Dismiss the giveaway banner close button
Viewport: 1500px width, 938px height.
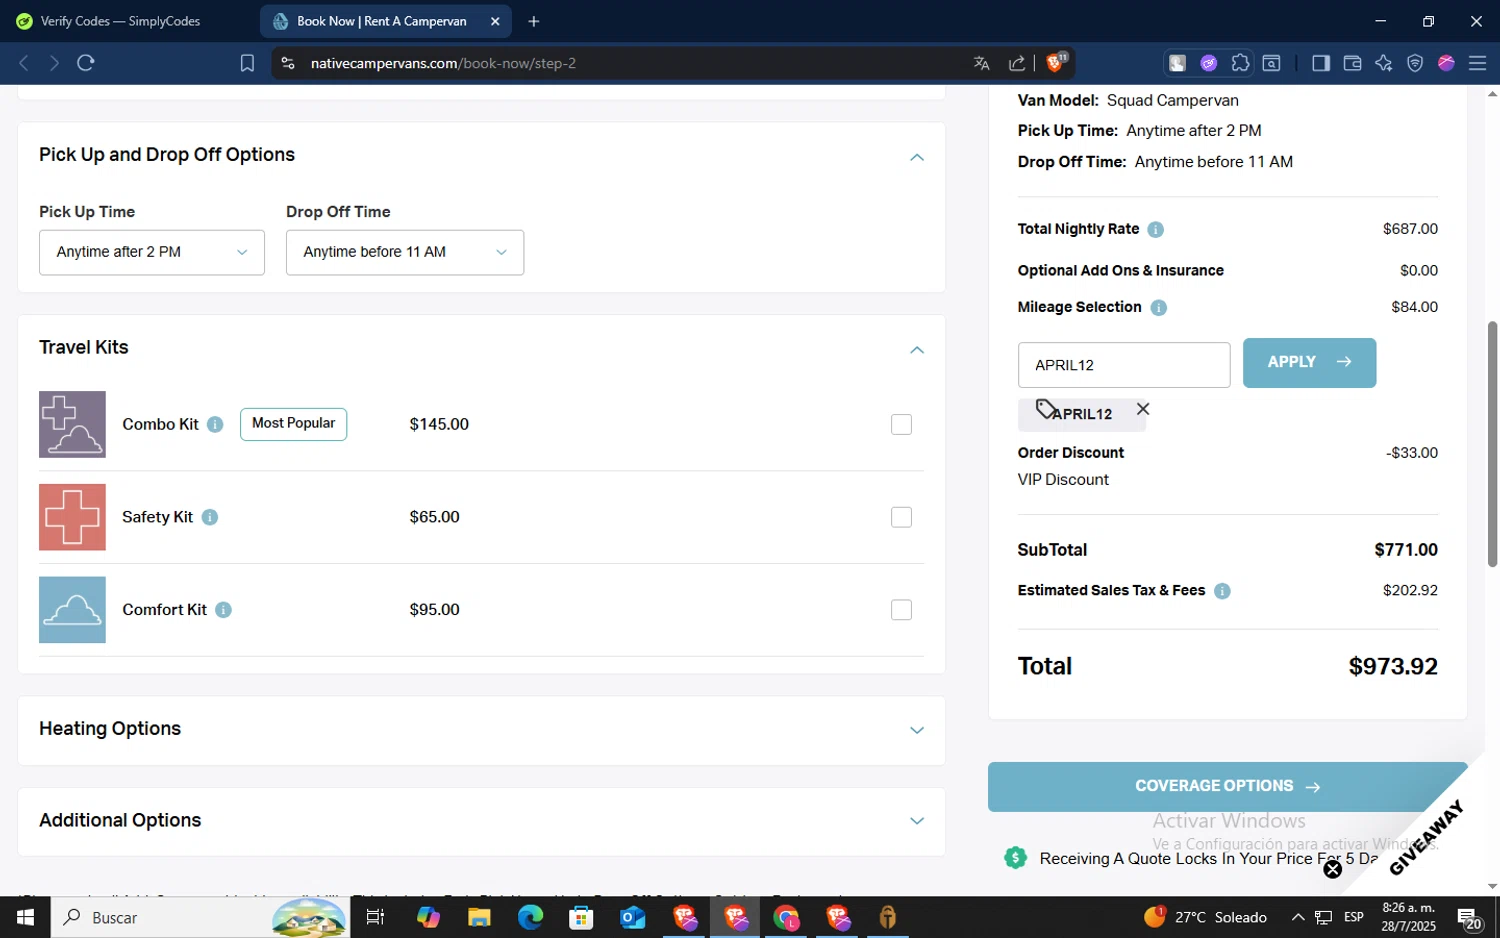coord(1333,869)
